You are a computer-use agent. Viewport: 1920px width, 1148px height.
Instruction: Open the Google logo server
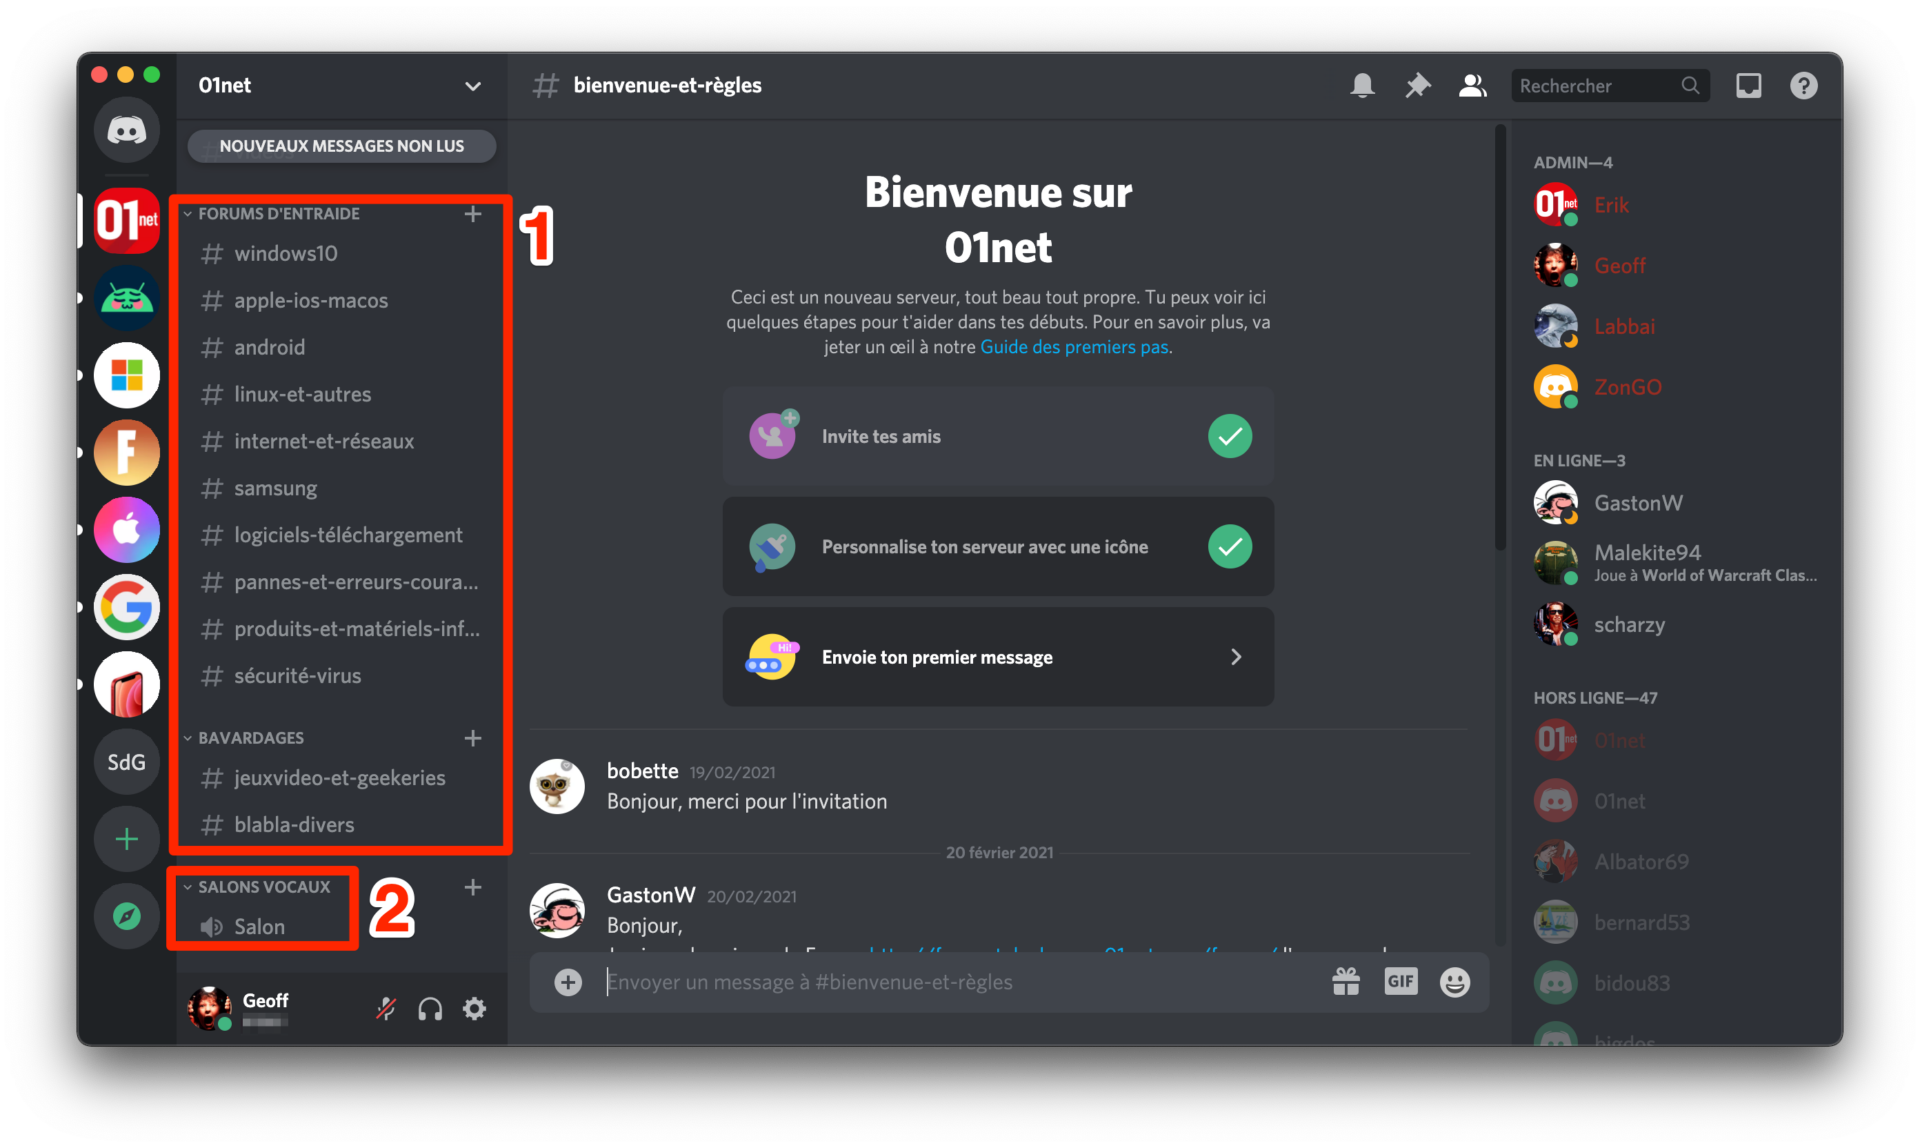pyautogui.click(x=127, y=607)
